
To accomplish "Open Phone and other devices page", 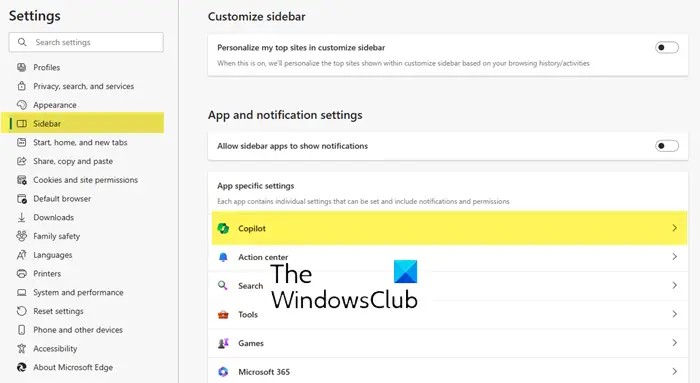I will [x=78, y=330].
